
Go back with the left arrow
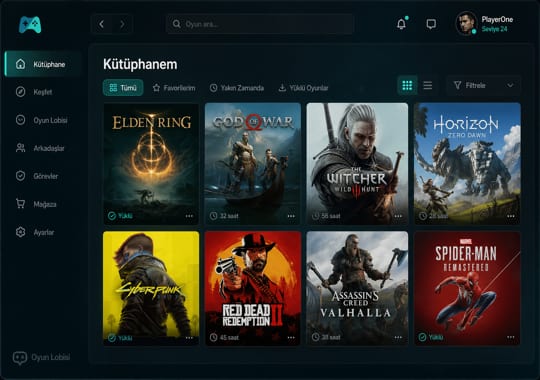[x=102, y=24]
